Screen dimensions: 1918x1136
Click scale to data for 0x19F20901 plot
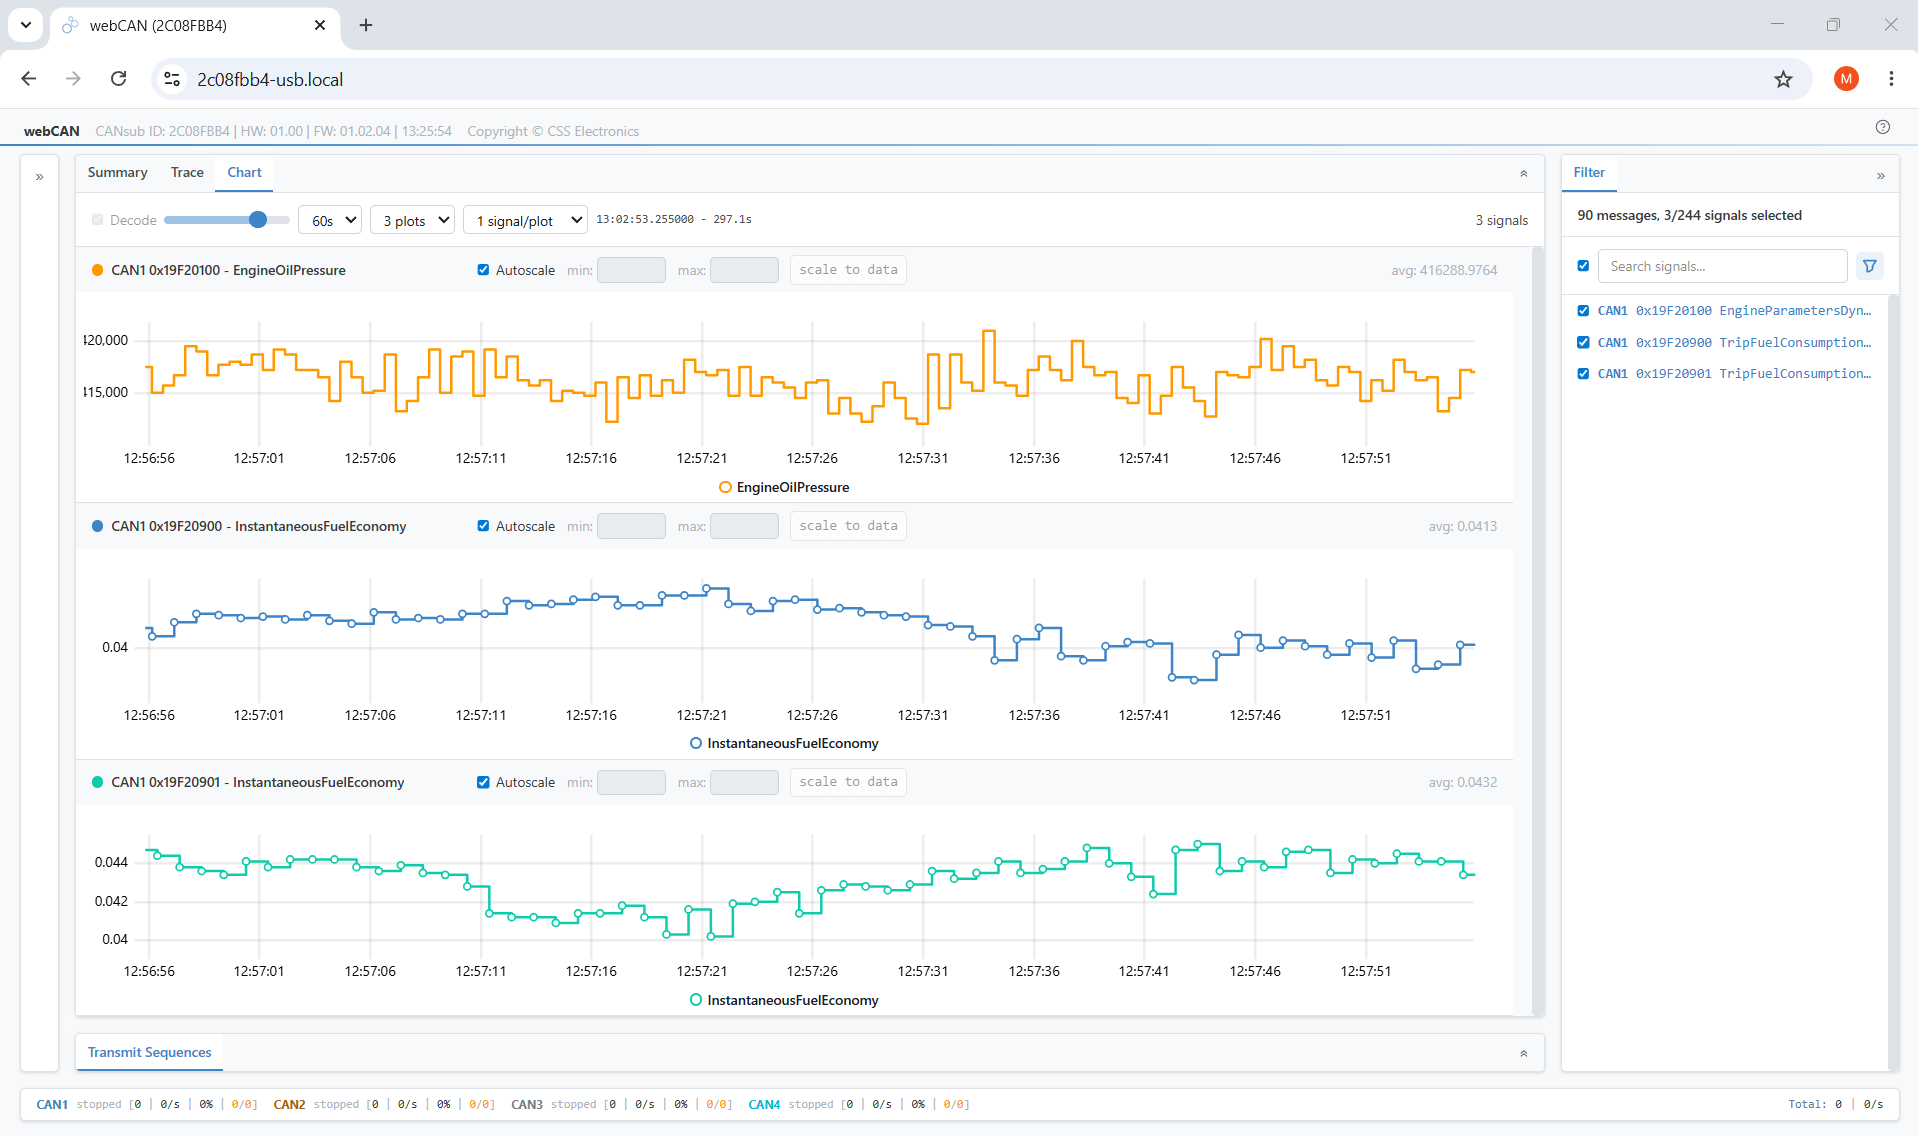848,782
